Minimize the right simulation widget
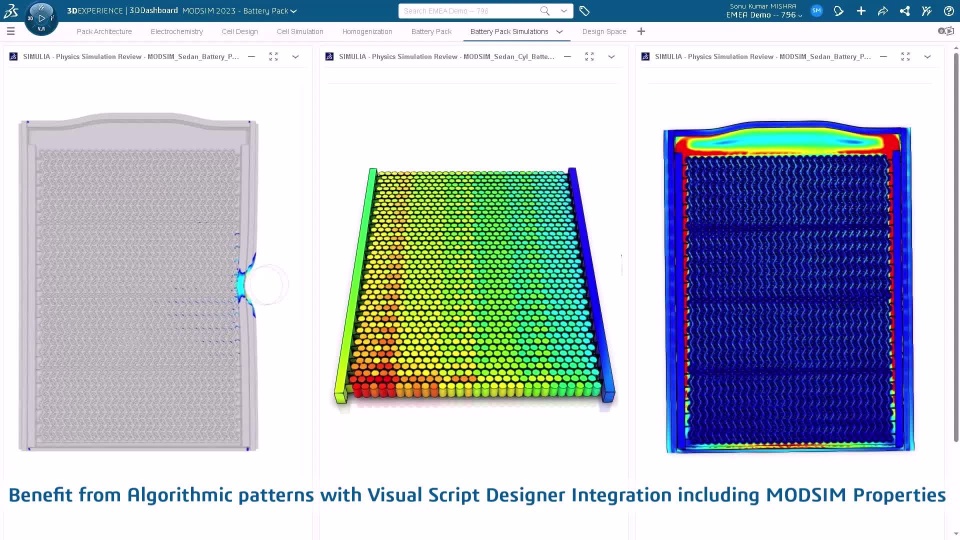This screenshot has height=540, width=960. [883, 56]
